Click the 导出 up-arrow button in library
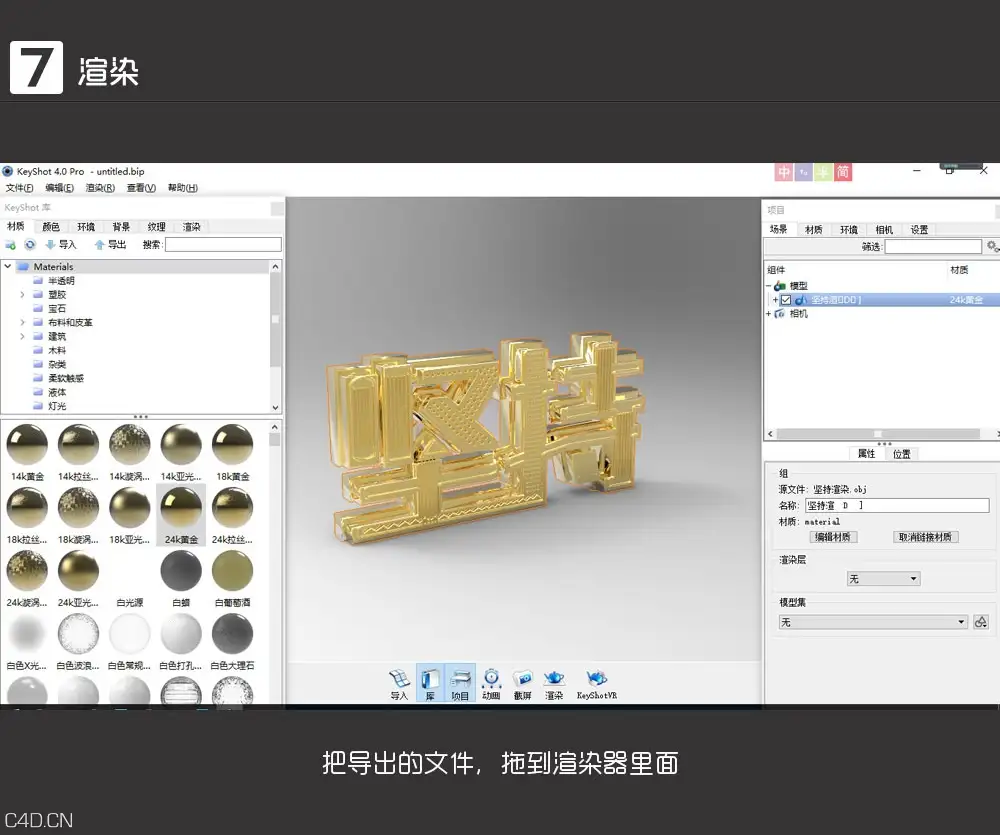Screen dimensions: 1000x835 pyautogui.click(x=110, y=245)
